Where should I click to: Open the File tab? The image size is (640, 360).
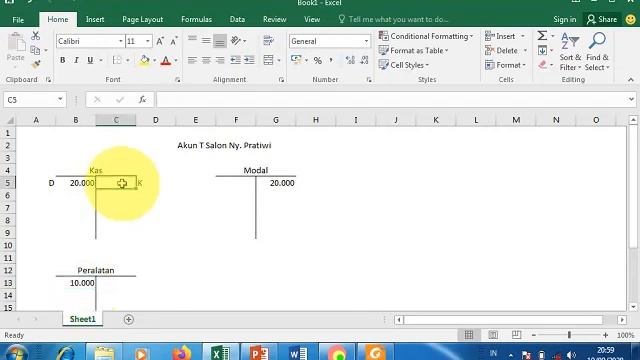[x=18, y=20]
